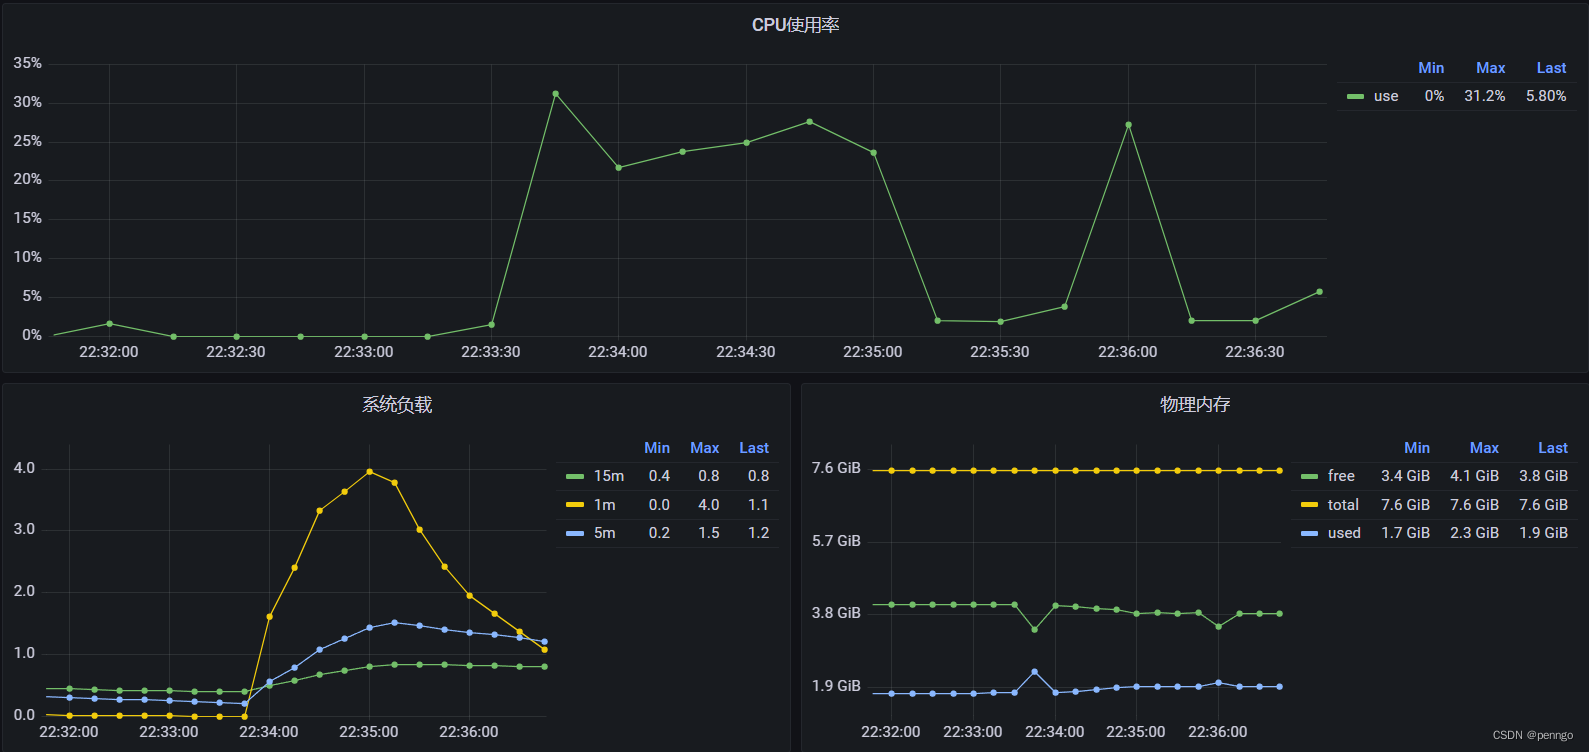Click the used Max value 2.3 GiB

[x=1474, y=533]
